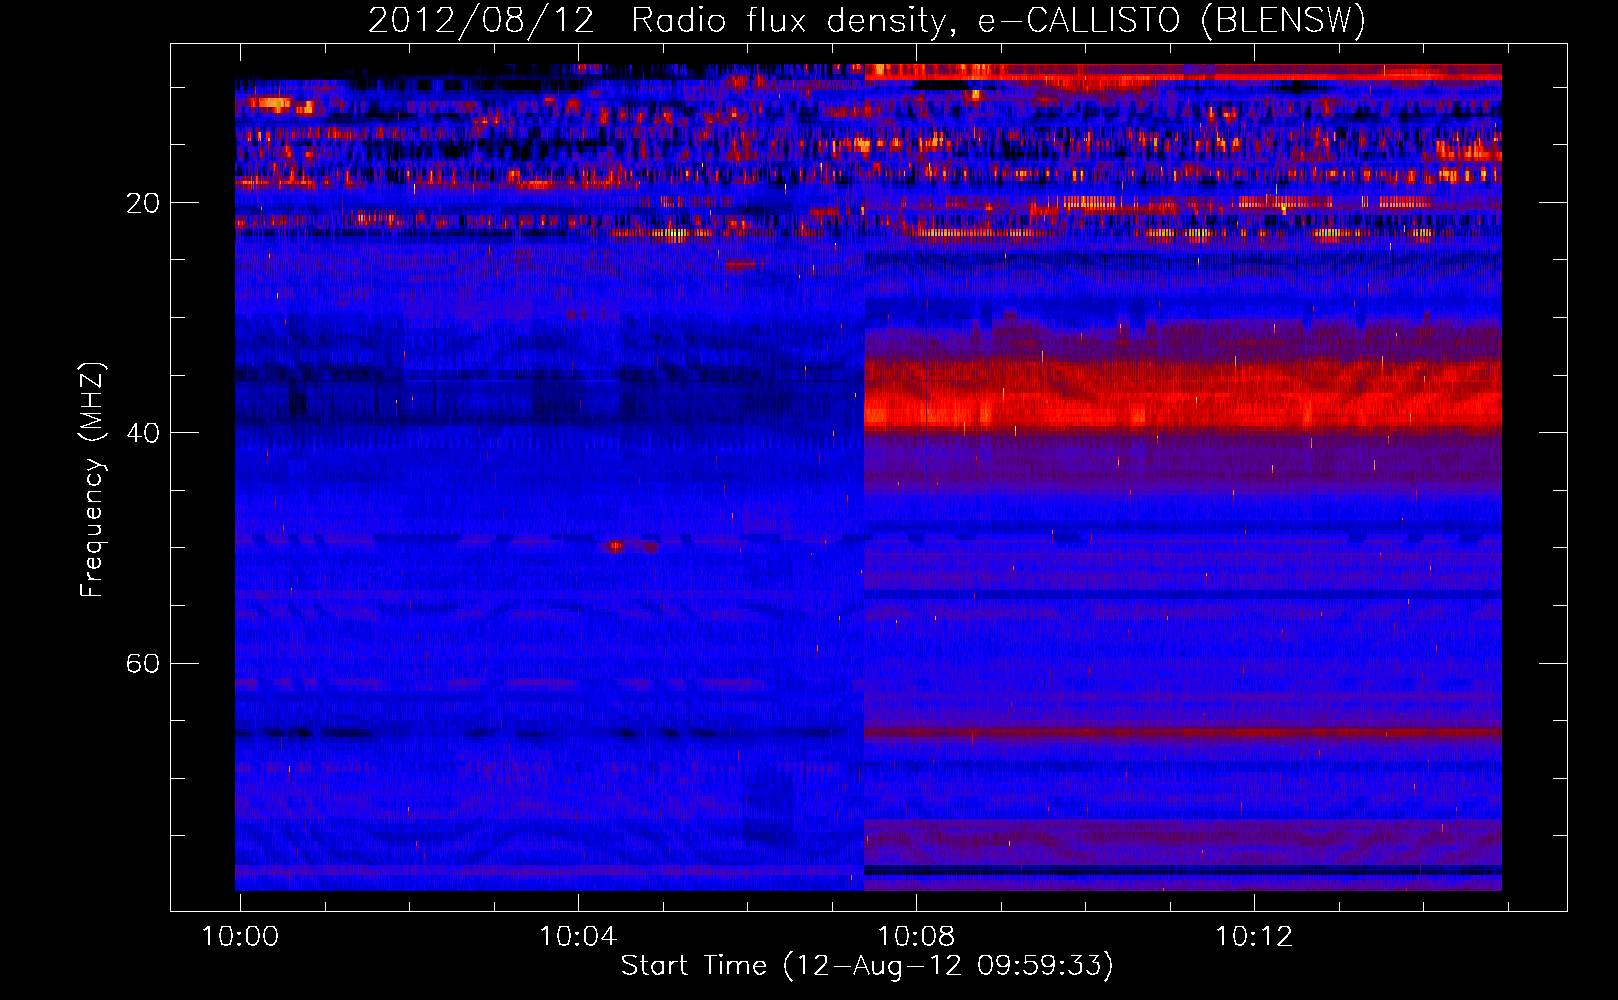
Task: Click the plot title '2012/08/12 Radio flux density'
Action: coord(866,20)
